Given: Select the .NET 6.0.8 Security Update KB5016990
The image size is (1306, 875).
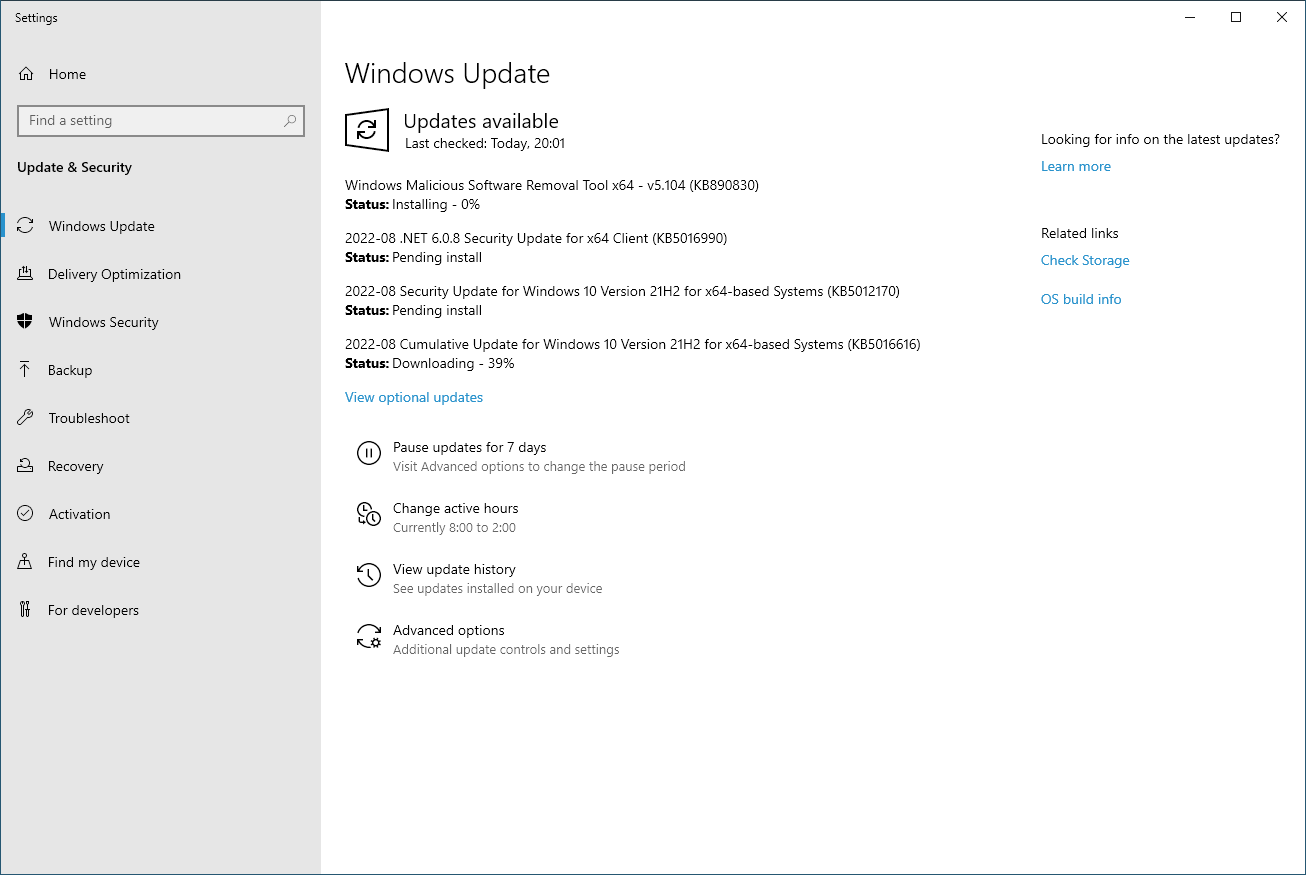Looking at the screenshot, I should point(536,238).
